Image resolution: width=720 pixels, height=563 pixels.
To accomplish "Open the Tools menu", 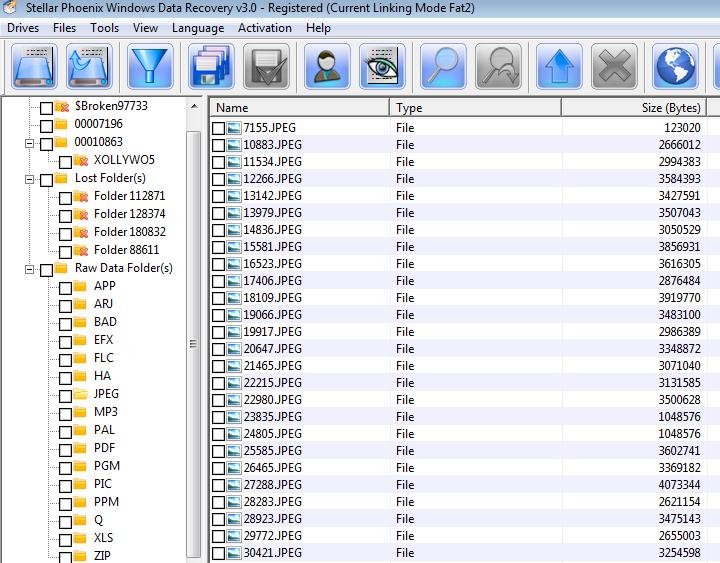I will 104,28.
